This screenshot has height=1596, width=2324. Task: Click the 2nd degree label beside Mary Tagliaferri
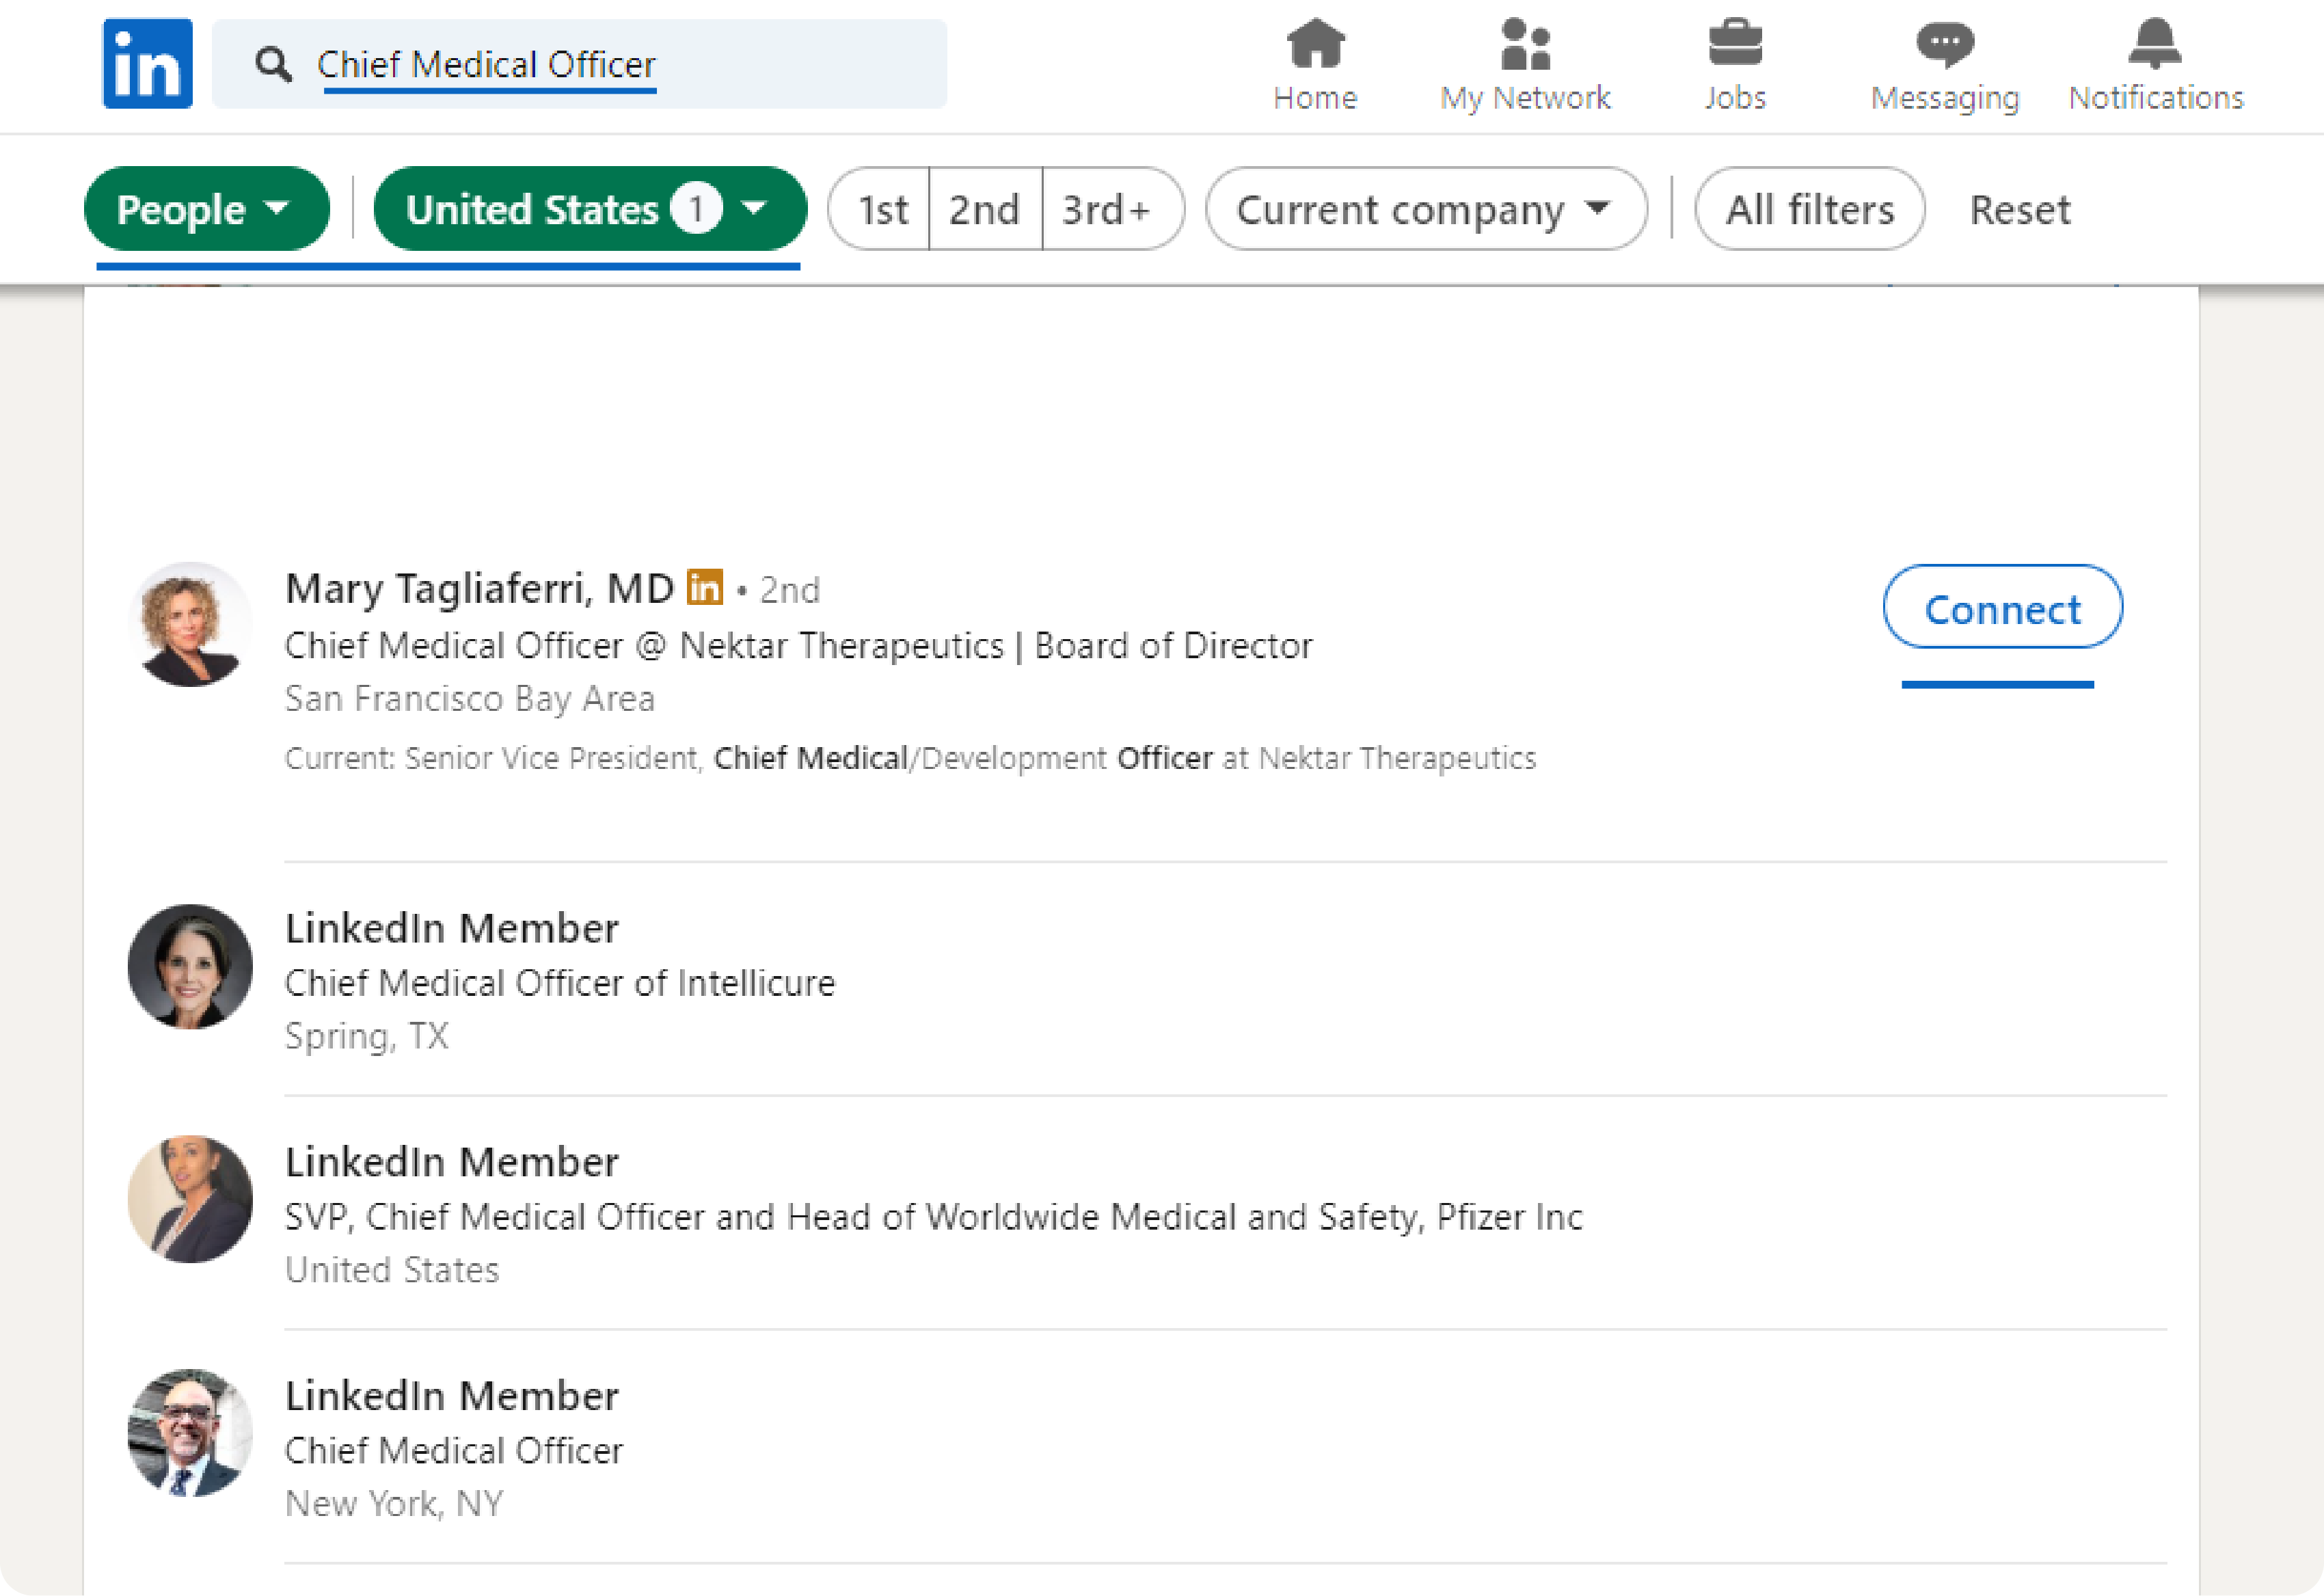pos(790,590)
